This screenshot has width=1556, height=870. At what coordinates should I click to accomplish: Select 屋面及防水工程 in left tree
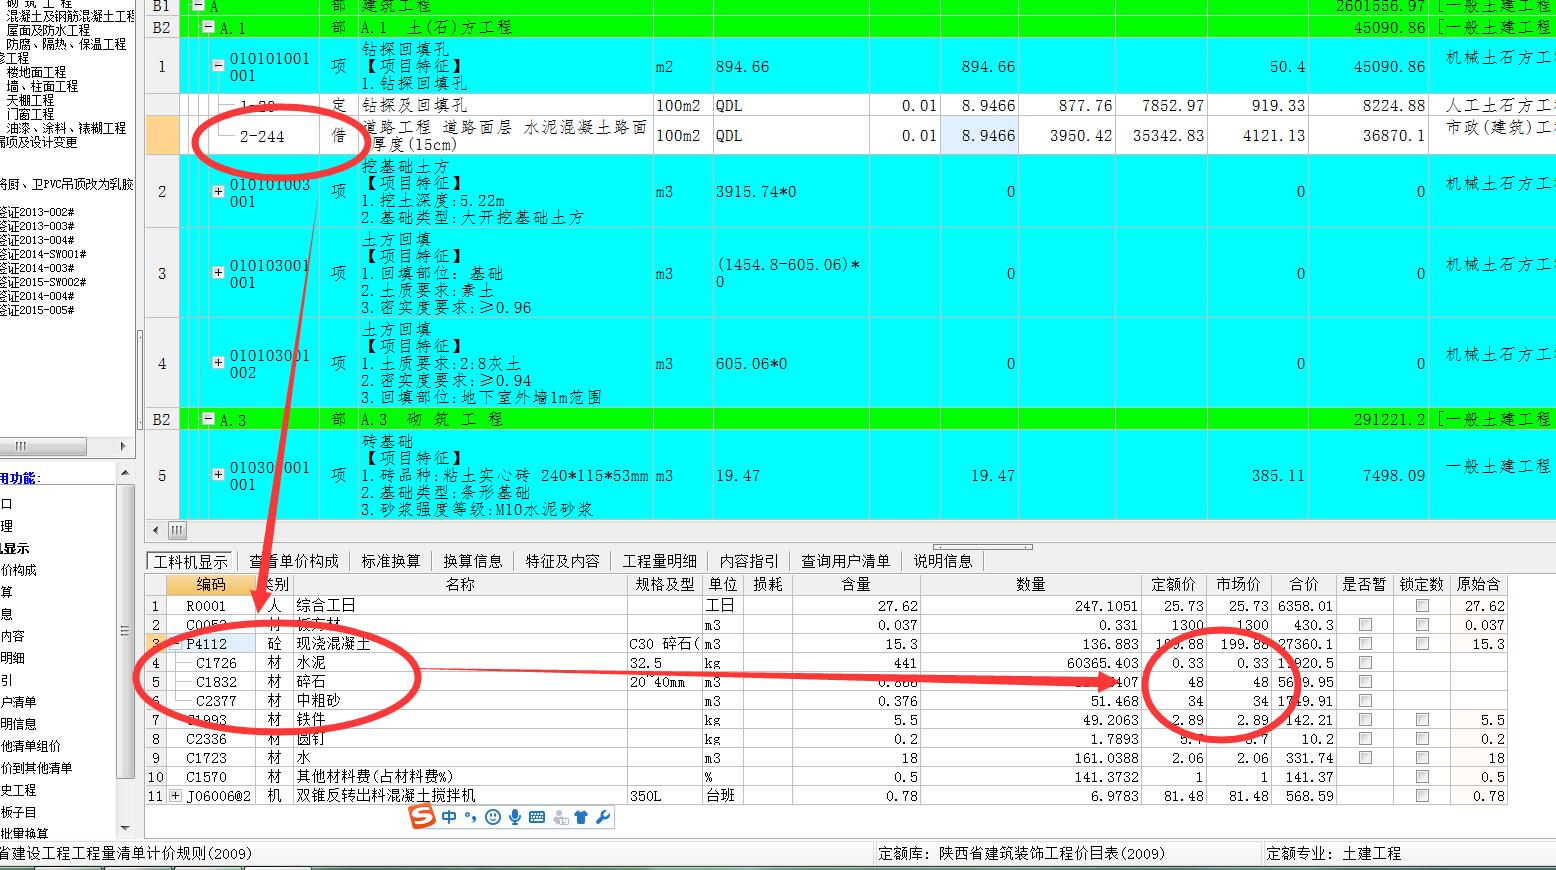tap(48, 31)
